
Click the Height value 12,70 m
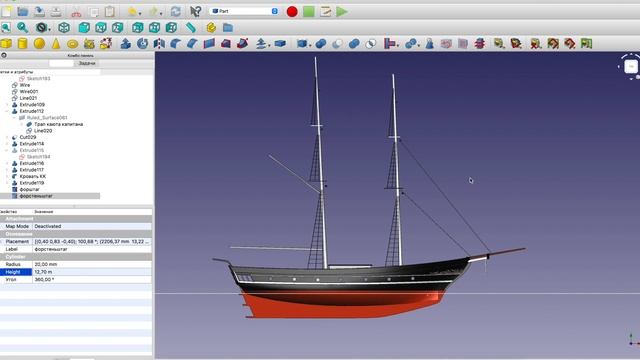coord(92,272)
